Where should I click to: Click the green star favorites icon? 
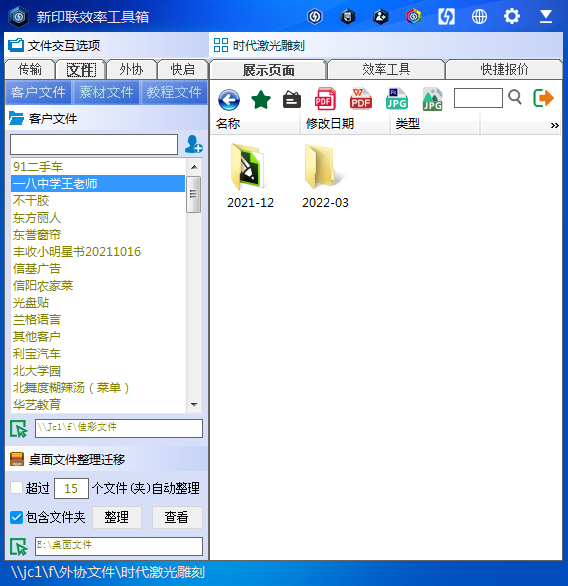(261, 99)
